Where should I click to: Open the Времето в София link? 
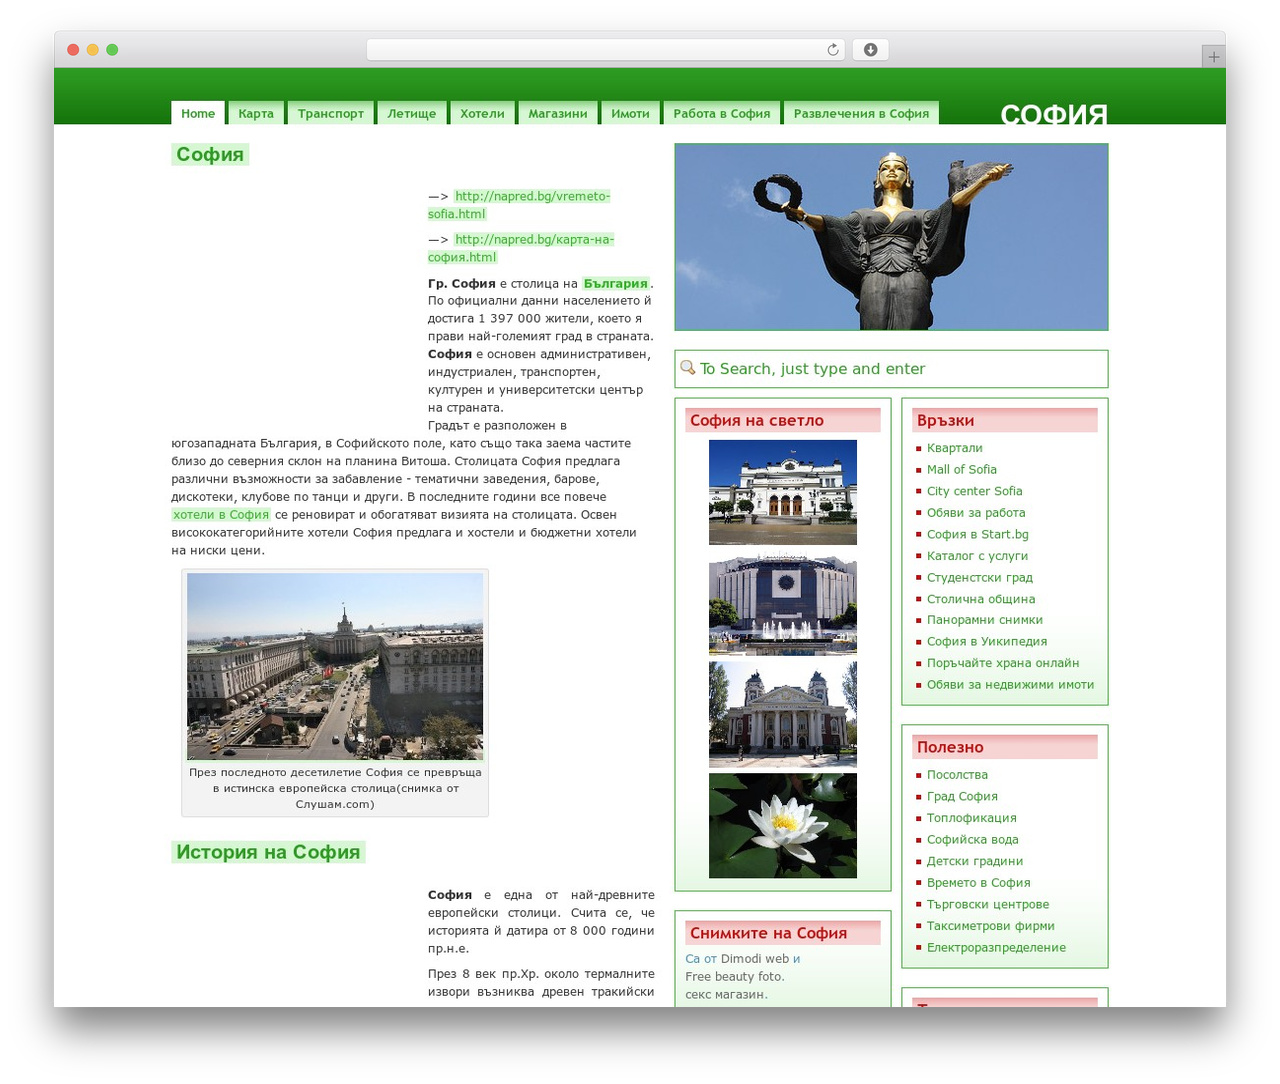[978, 883]
